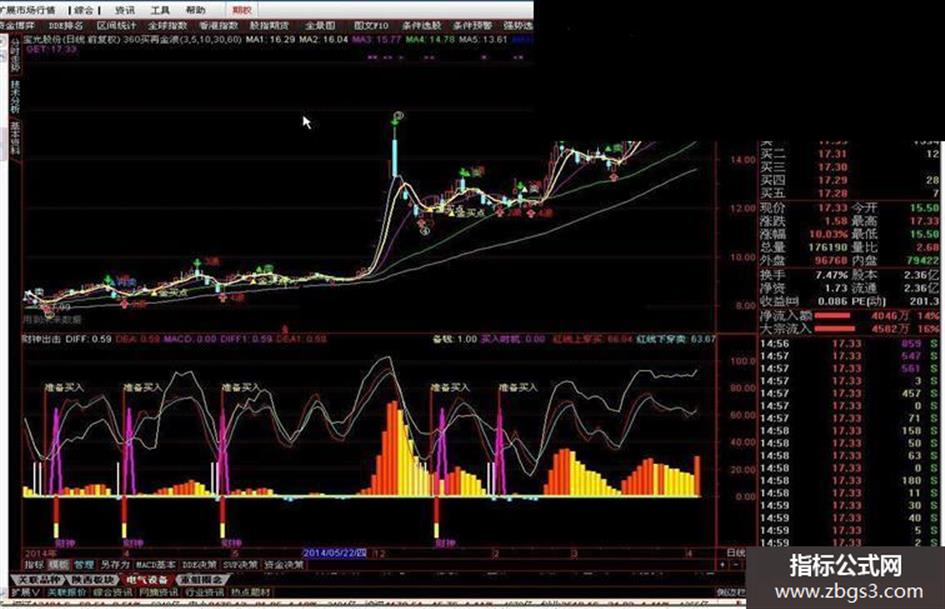Select 分时走势 side tab
The height and width of the screenshot is (609, 945).
pos(14,56)
